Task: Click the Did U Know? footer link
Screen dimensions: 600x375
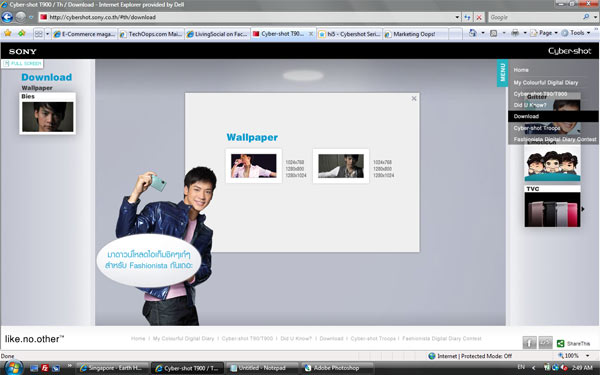Action: 296,339
